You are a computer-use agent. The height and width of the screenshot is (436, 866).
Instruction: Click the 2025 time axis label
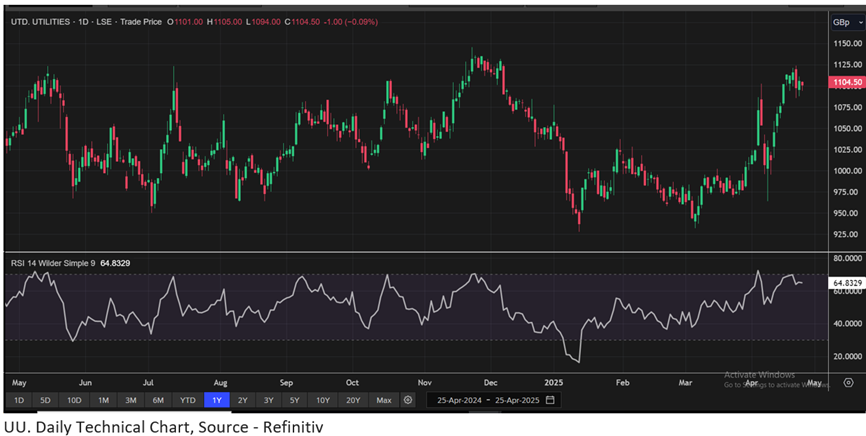click(x=553, y=382)
